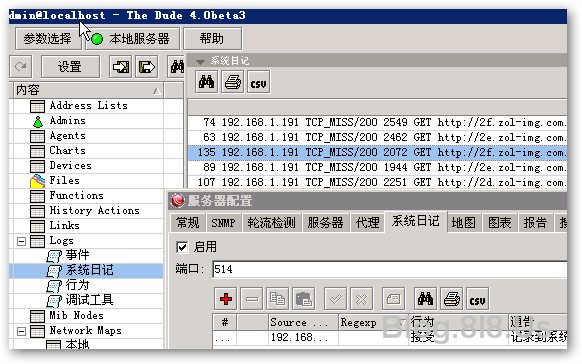This screenshot has height=364, width=582.
Task: Click the 帮助 button
Action: [212, 39]
